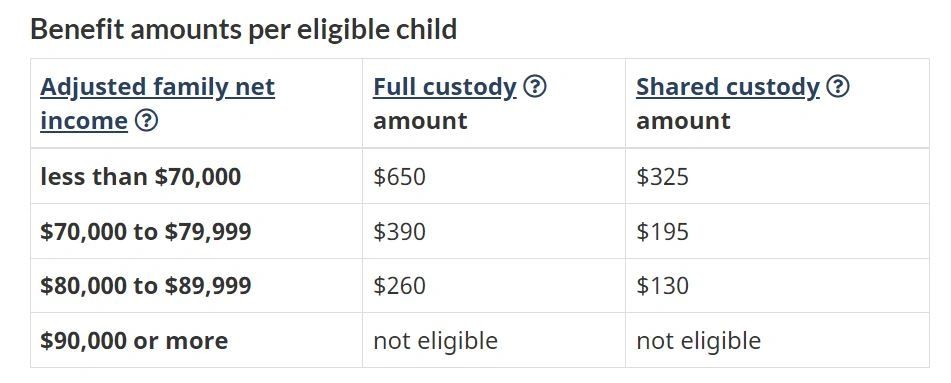Follow the Adjusted family net income link
951x383 pixels.
(157, 104)
